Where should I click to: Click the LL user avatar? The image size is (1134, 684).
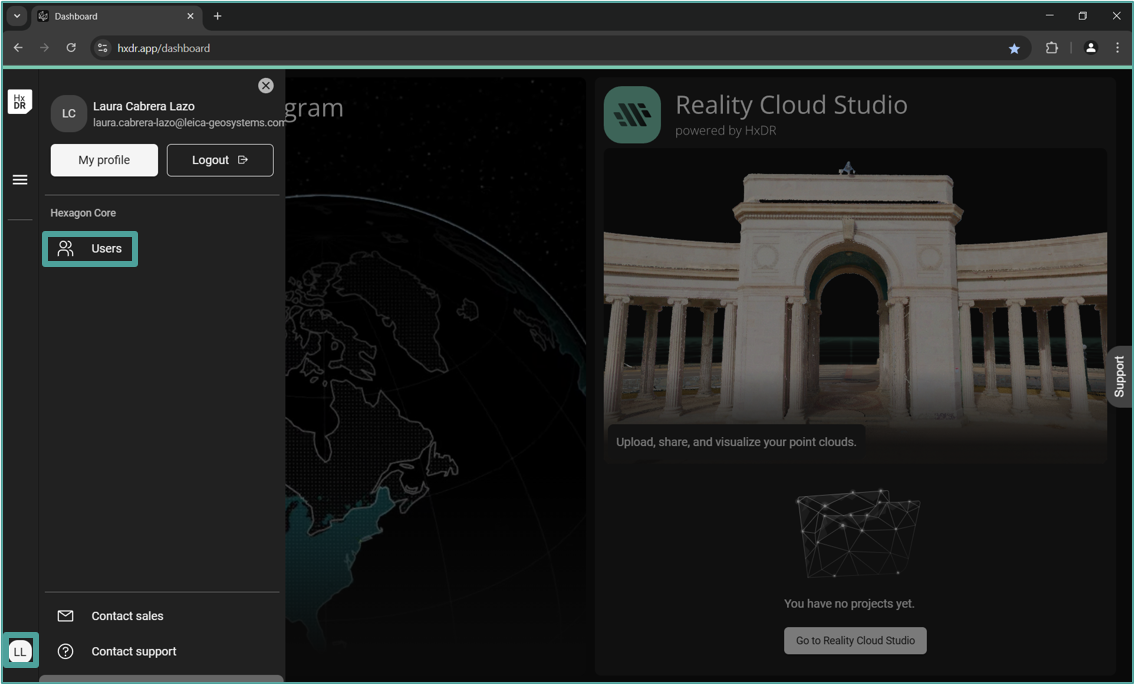[x=20, y=651]
